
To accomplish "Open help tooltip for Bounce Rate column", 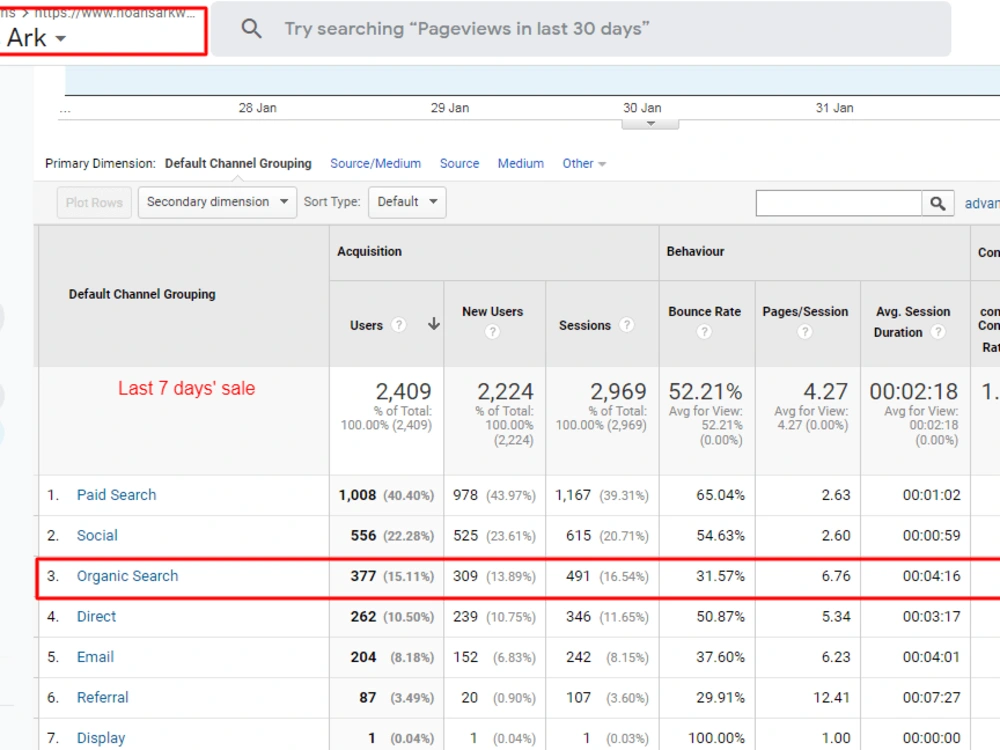I will (x=704, y=332).
